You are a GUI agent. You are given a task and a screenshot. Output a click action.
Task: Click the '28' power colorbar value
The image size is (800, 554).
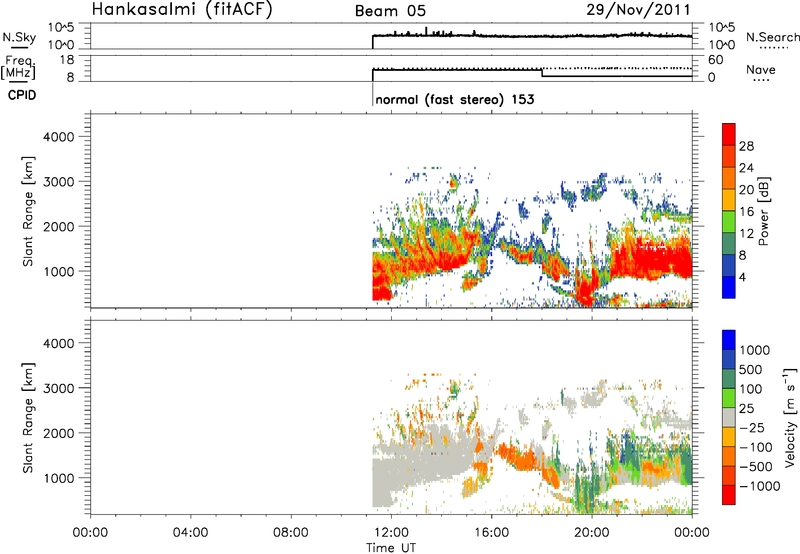coord(746,146)
